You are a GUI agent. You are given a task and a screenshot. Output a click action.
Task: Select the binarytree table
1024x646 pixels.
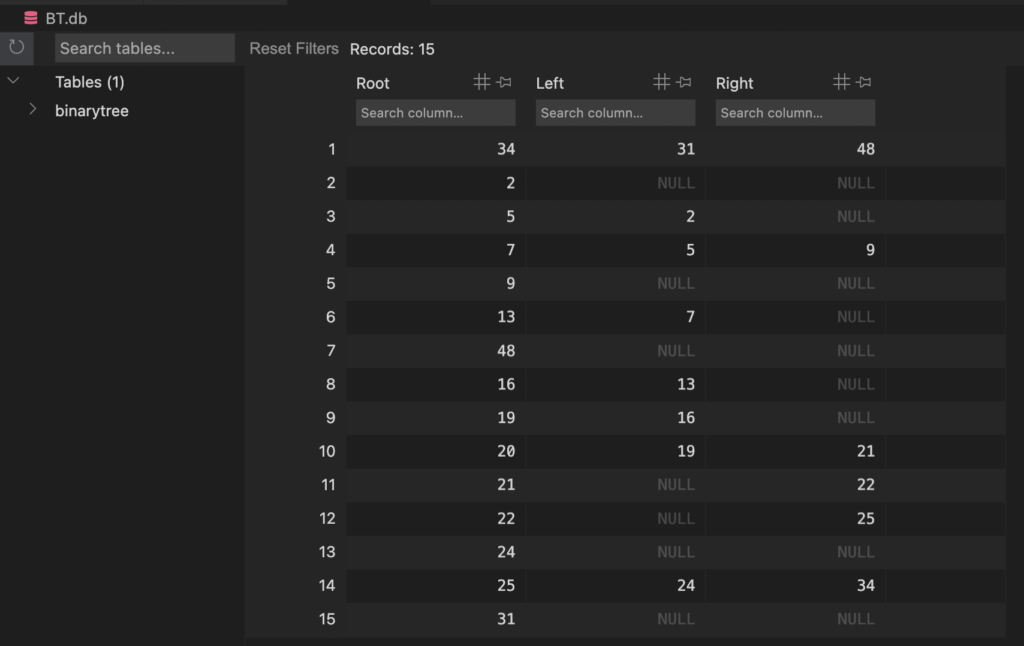point(92,111)
